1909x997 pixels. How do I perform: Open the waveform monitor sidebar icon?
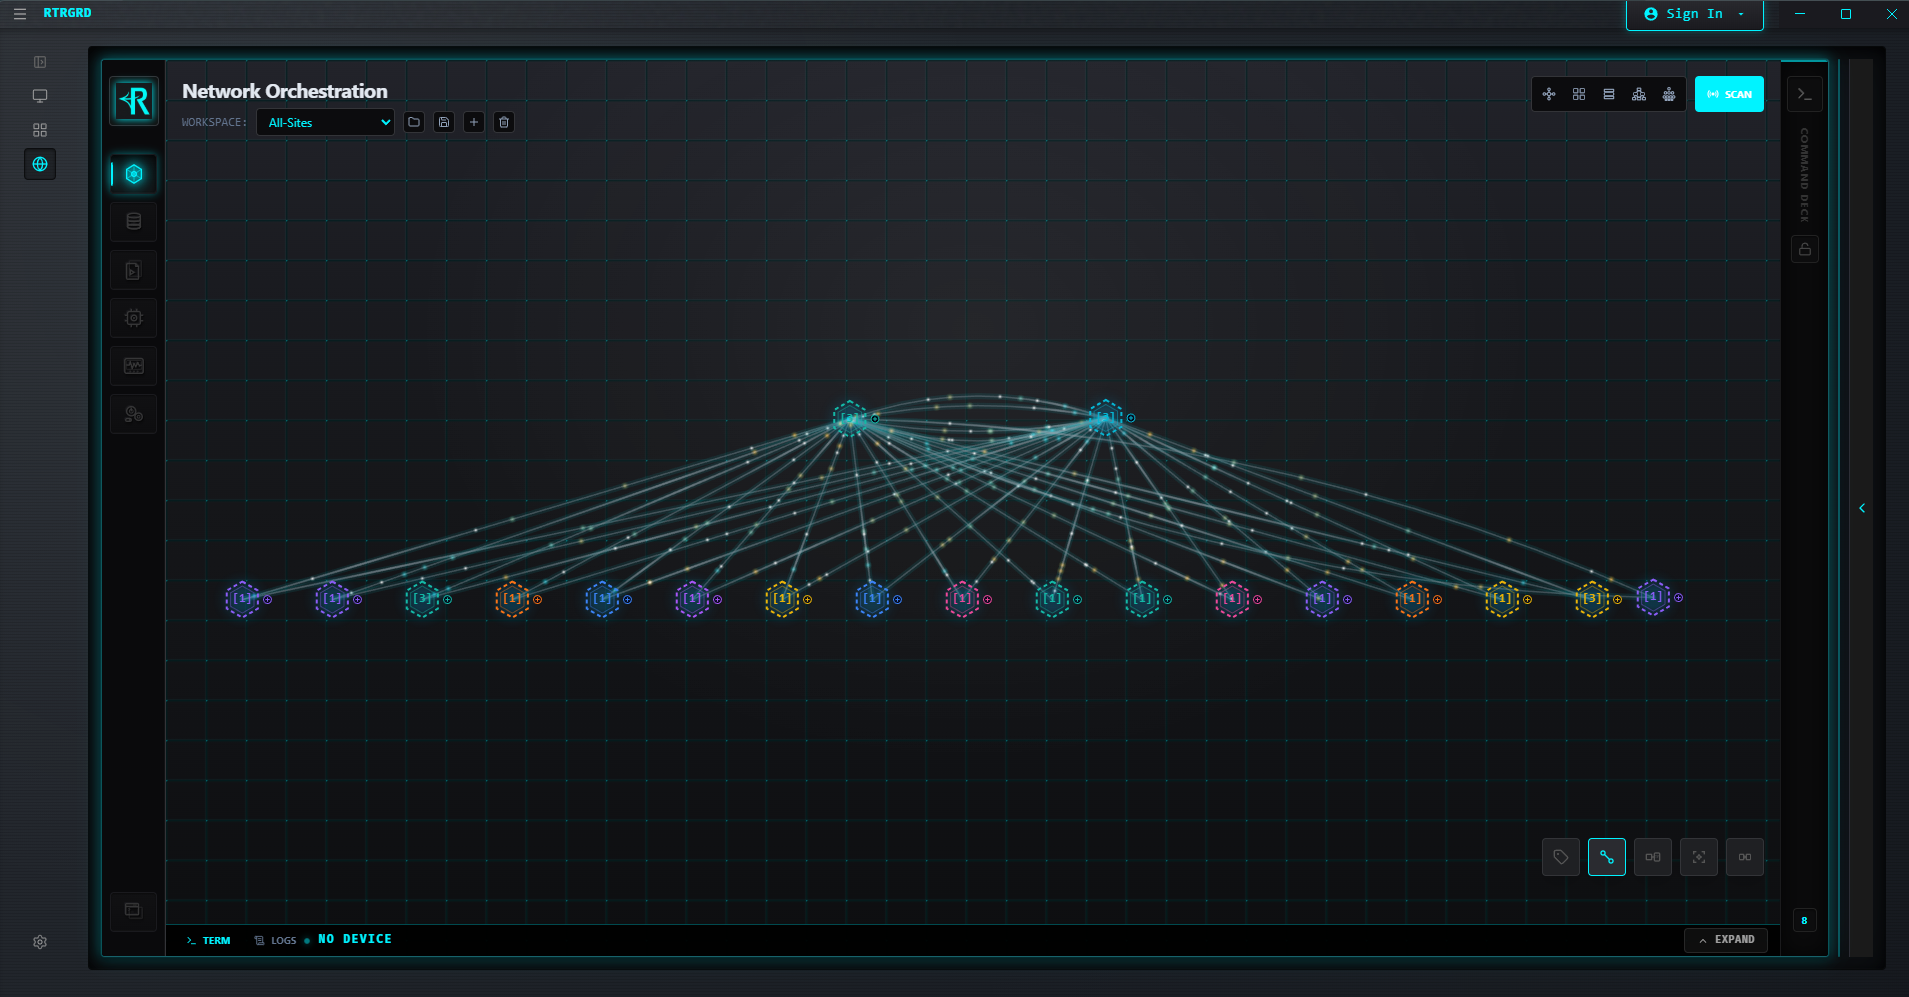133,365
